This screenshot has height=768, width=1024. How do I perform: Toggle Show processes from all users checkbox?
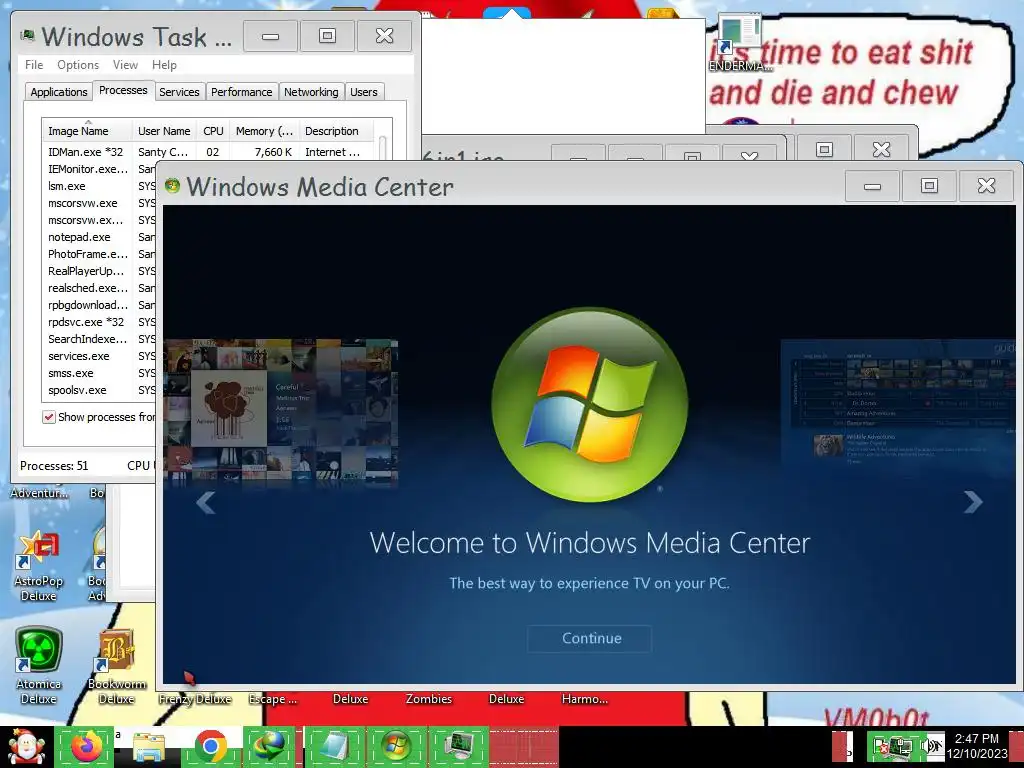click(x=49, y=417)
